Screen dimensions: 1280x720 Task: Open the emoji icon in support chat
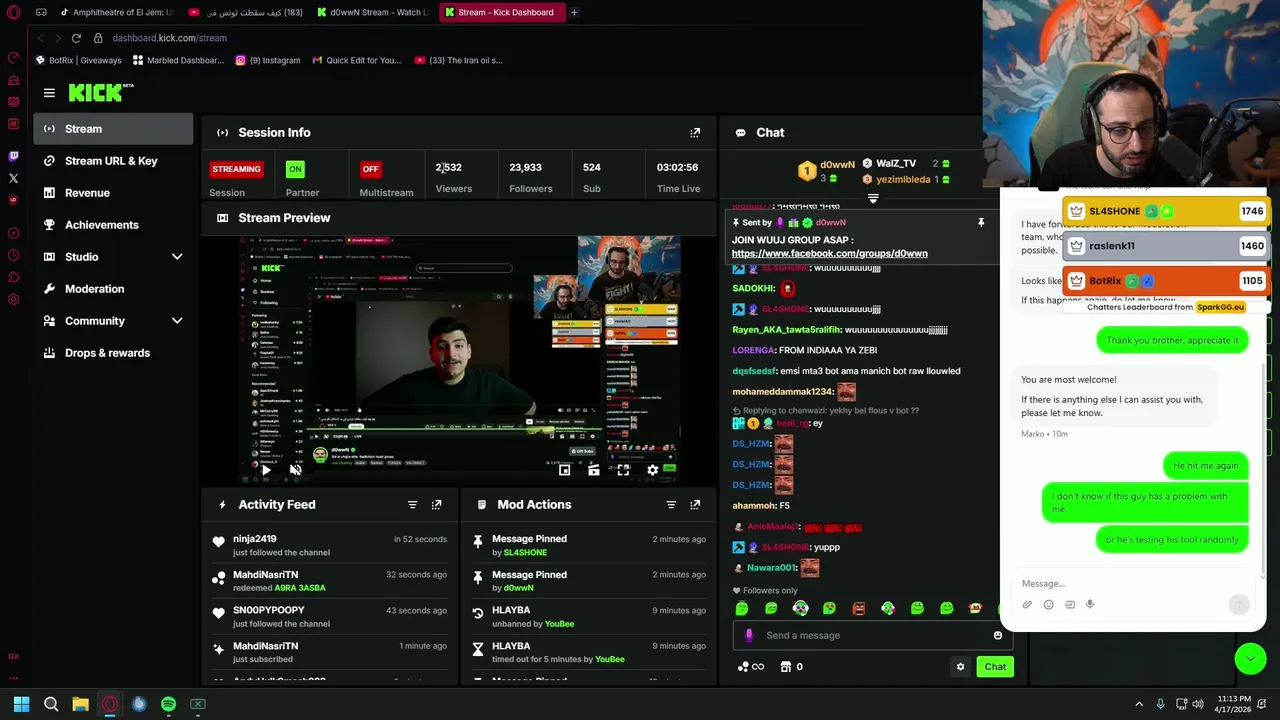pos(1048,604)
